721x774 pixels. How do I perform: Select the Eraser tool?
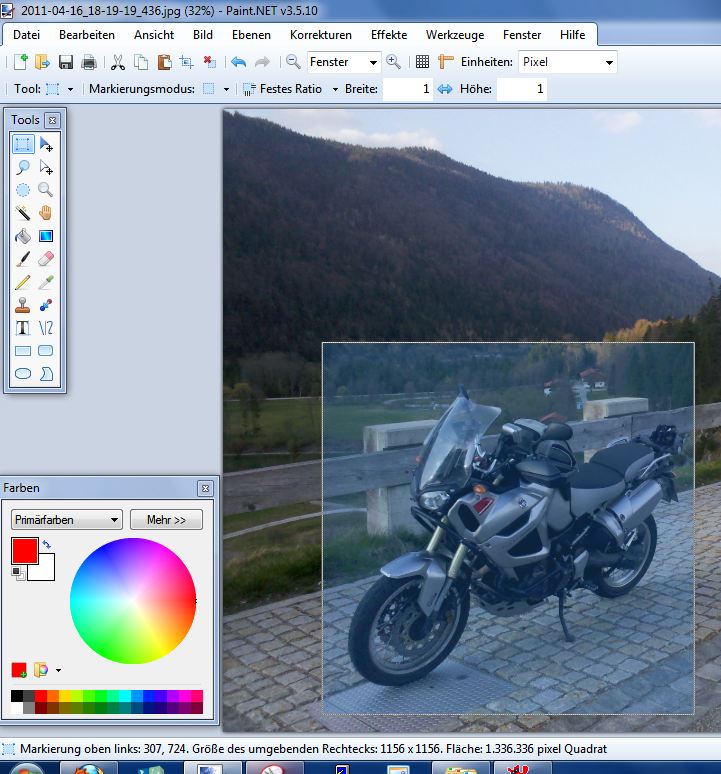tap(46, 260)
